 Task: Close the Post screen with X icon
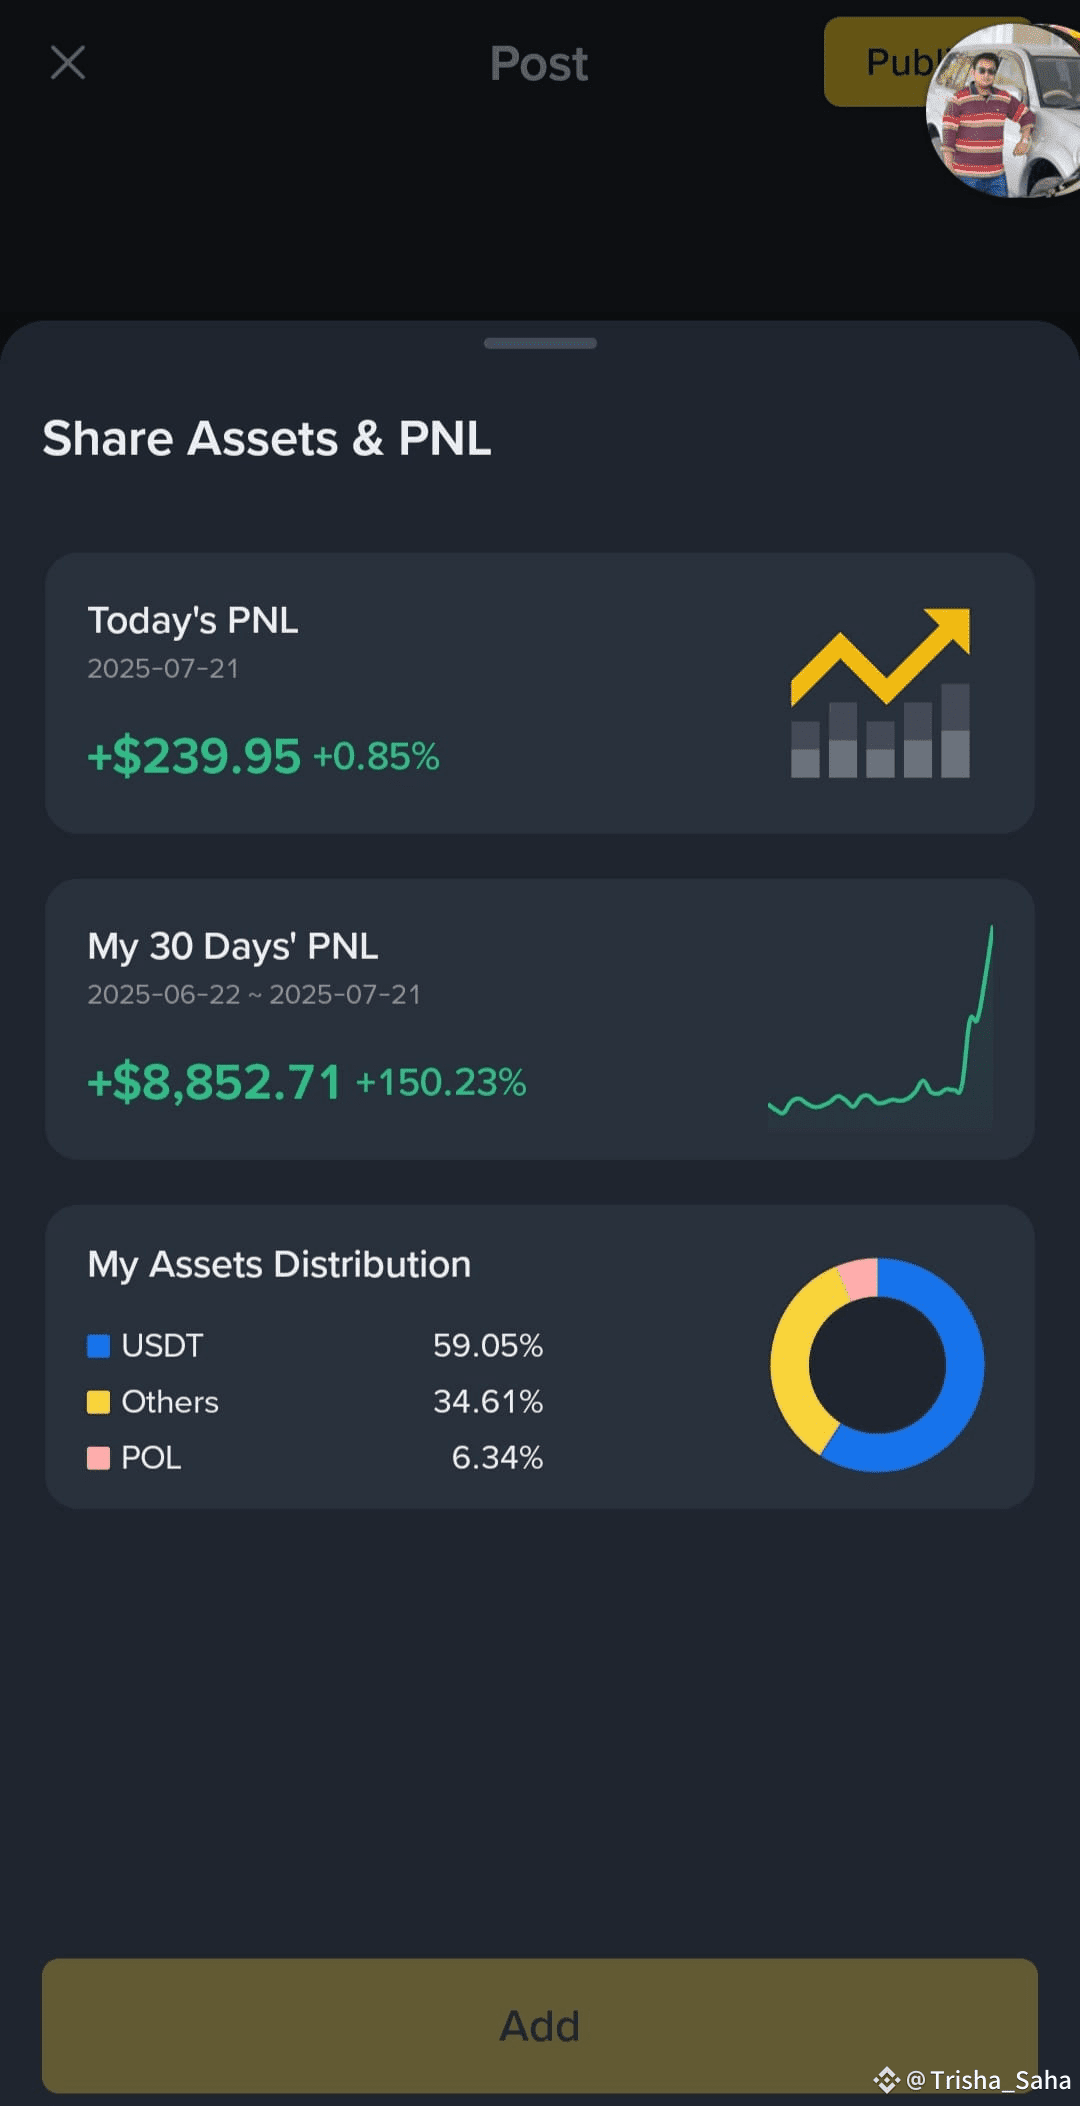(x=68, y=63)
